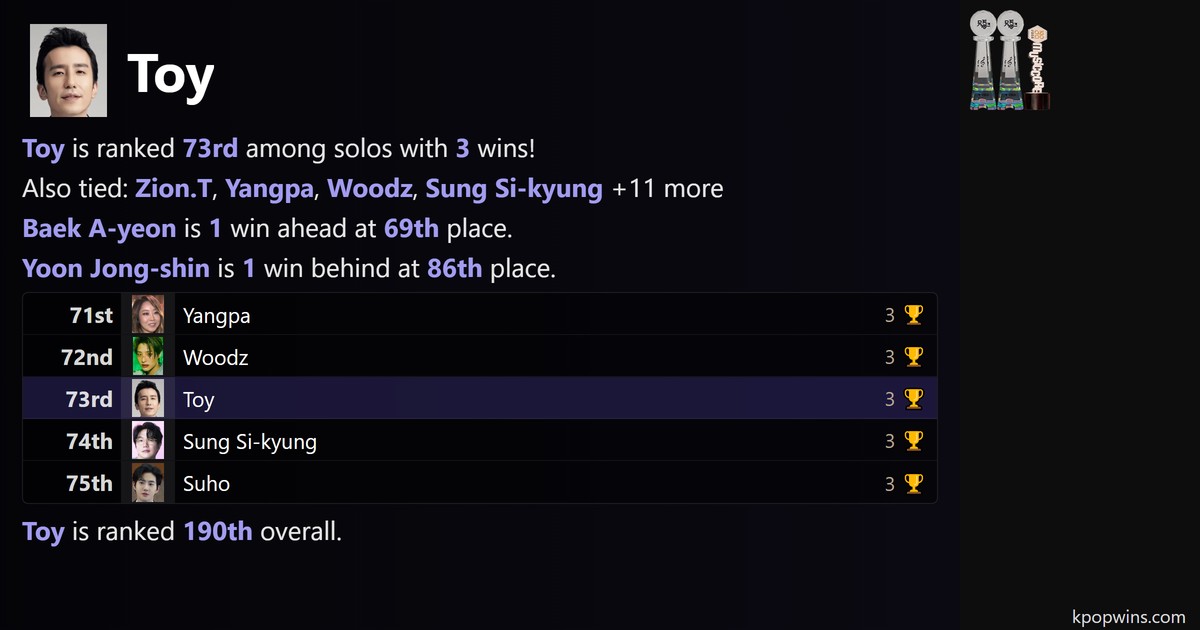Click the trophy icon in Woodz's row

913,358
